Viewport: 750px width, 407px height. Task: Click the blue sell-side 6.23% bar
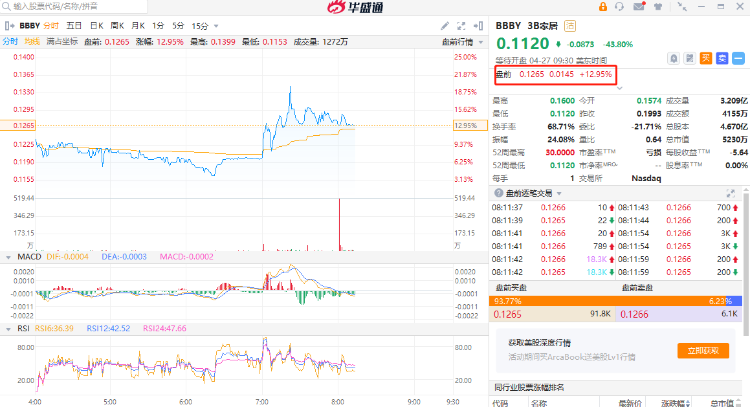point(733,301)
